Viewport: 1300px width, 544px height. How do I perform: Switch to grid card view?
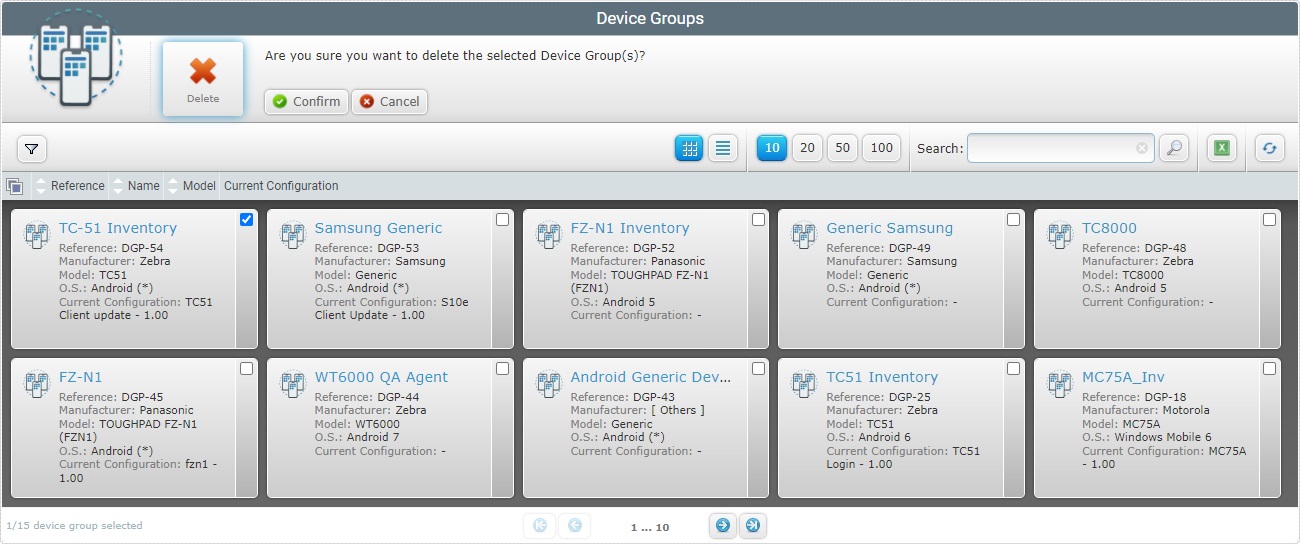689,148
